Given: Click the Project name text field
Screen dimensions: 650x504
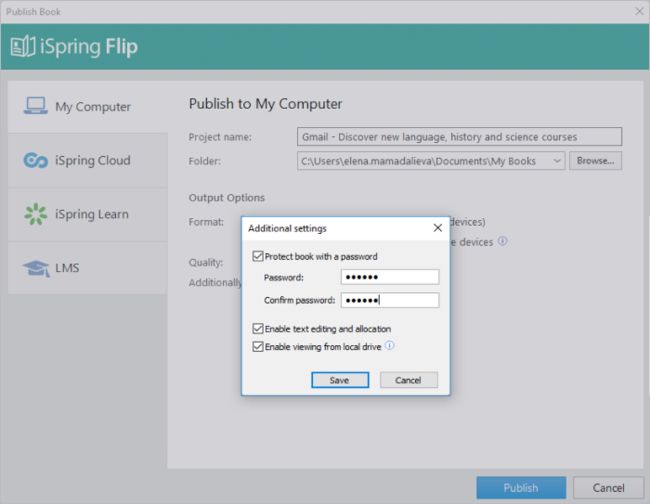Looking at the screenshot, I should [459, 137].
